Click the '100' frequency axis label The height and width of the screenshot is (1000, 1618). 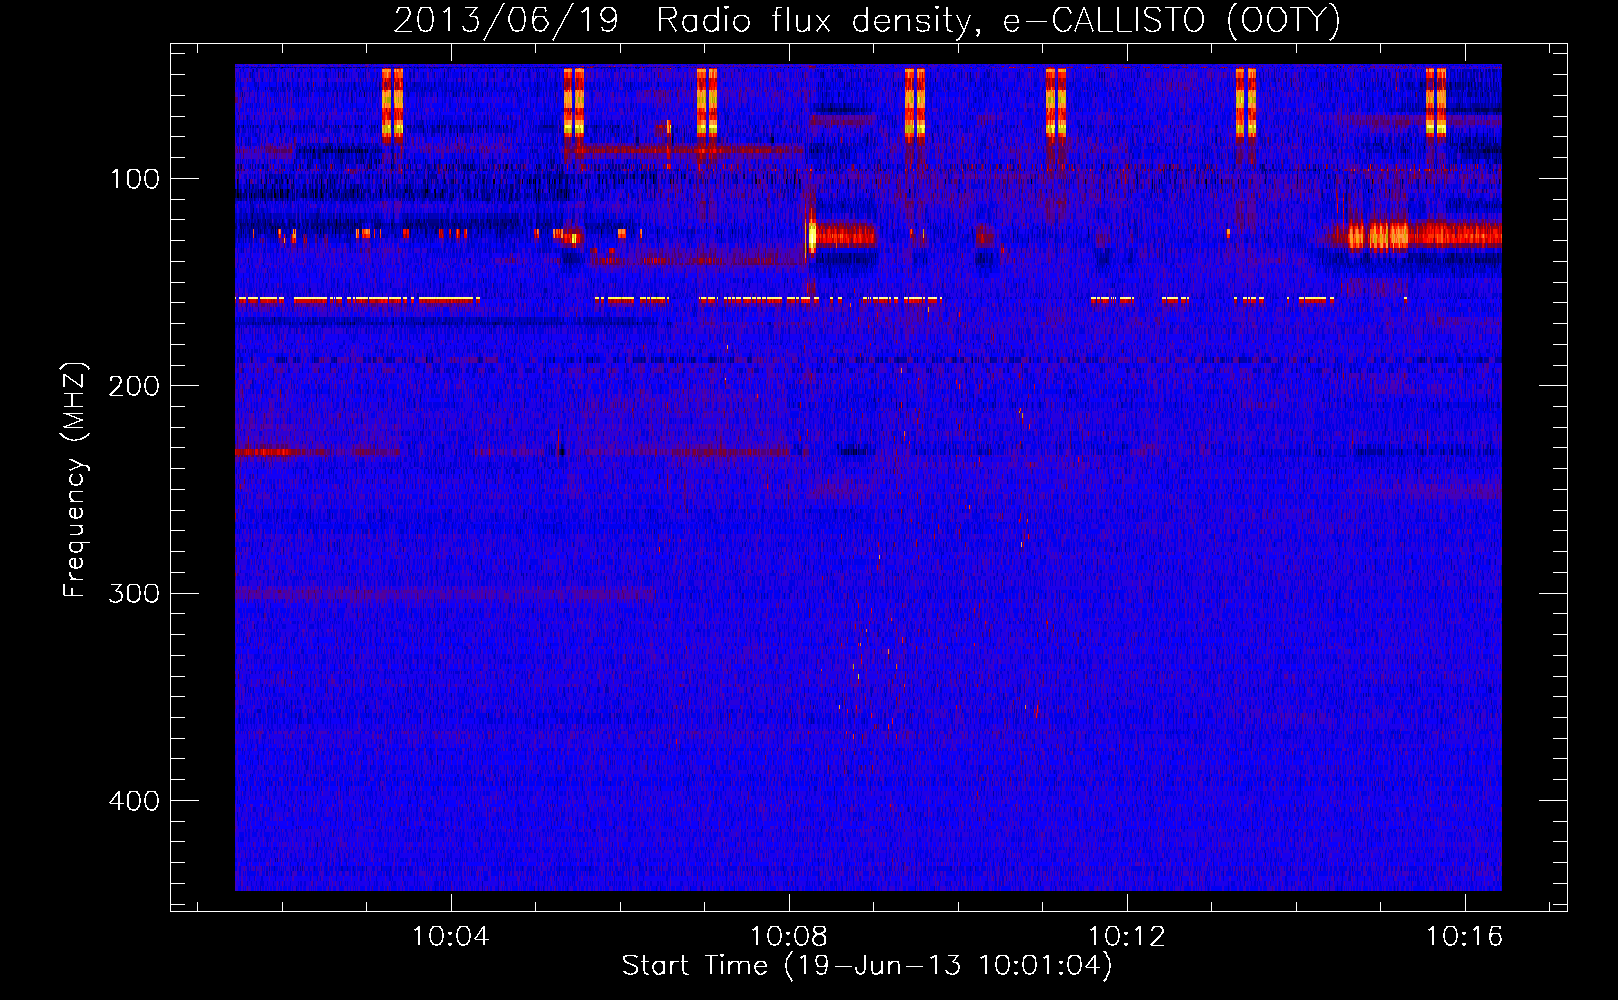[x=134, y=179]
